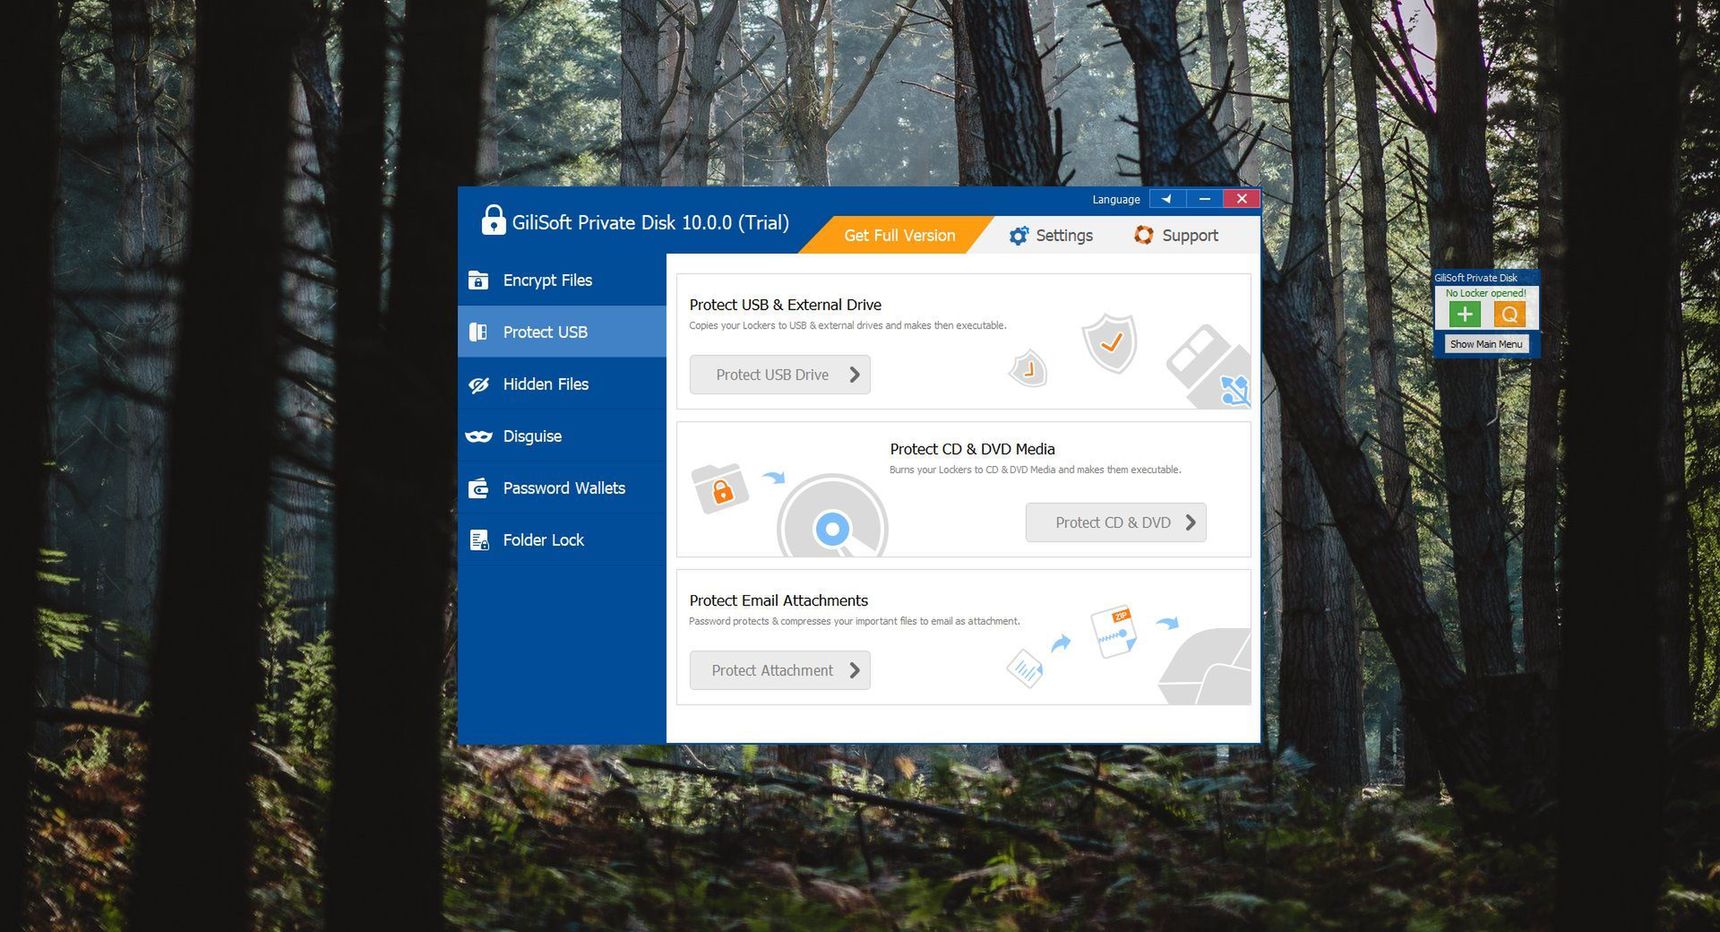Click the Language label in the title bar

click(1116, 200)
